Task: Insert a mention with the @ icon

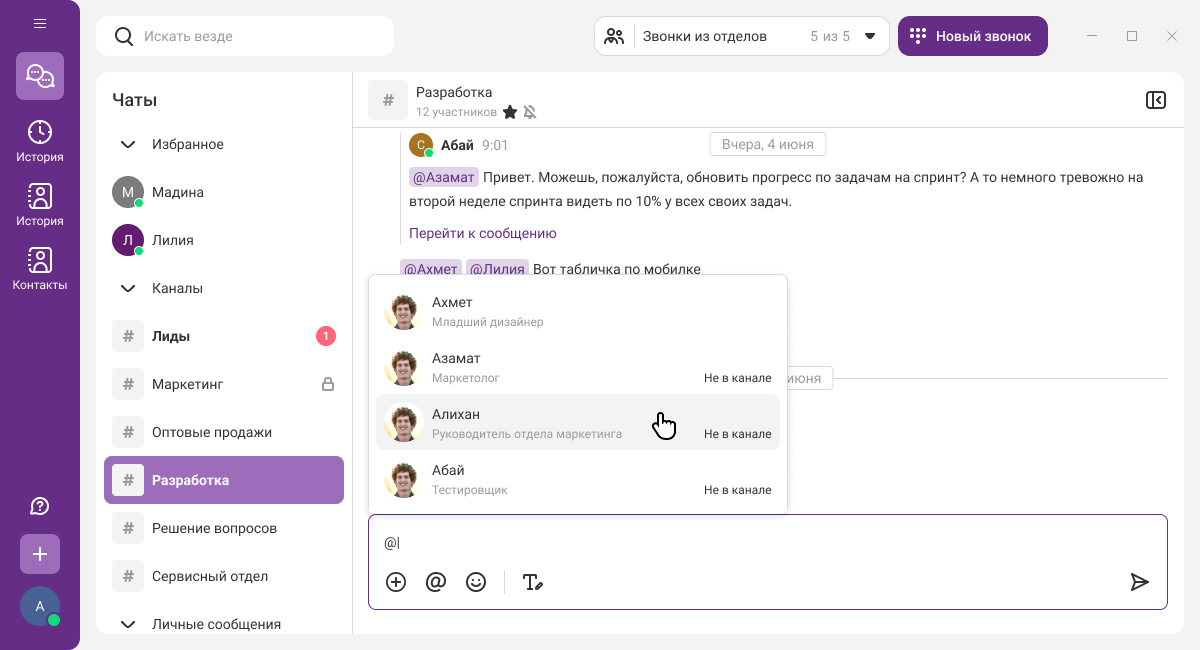Action: click(436, 582)
